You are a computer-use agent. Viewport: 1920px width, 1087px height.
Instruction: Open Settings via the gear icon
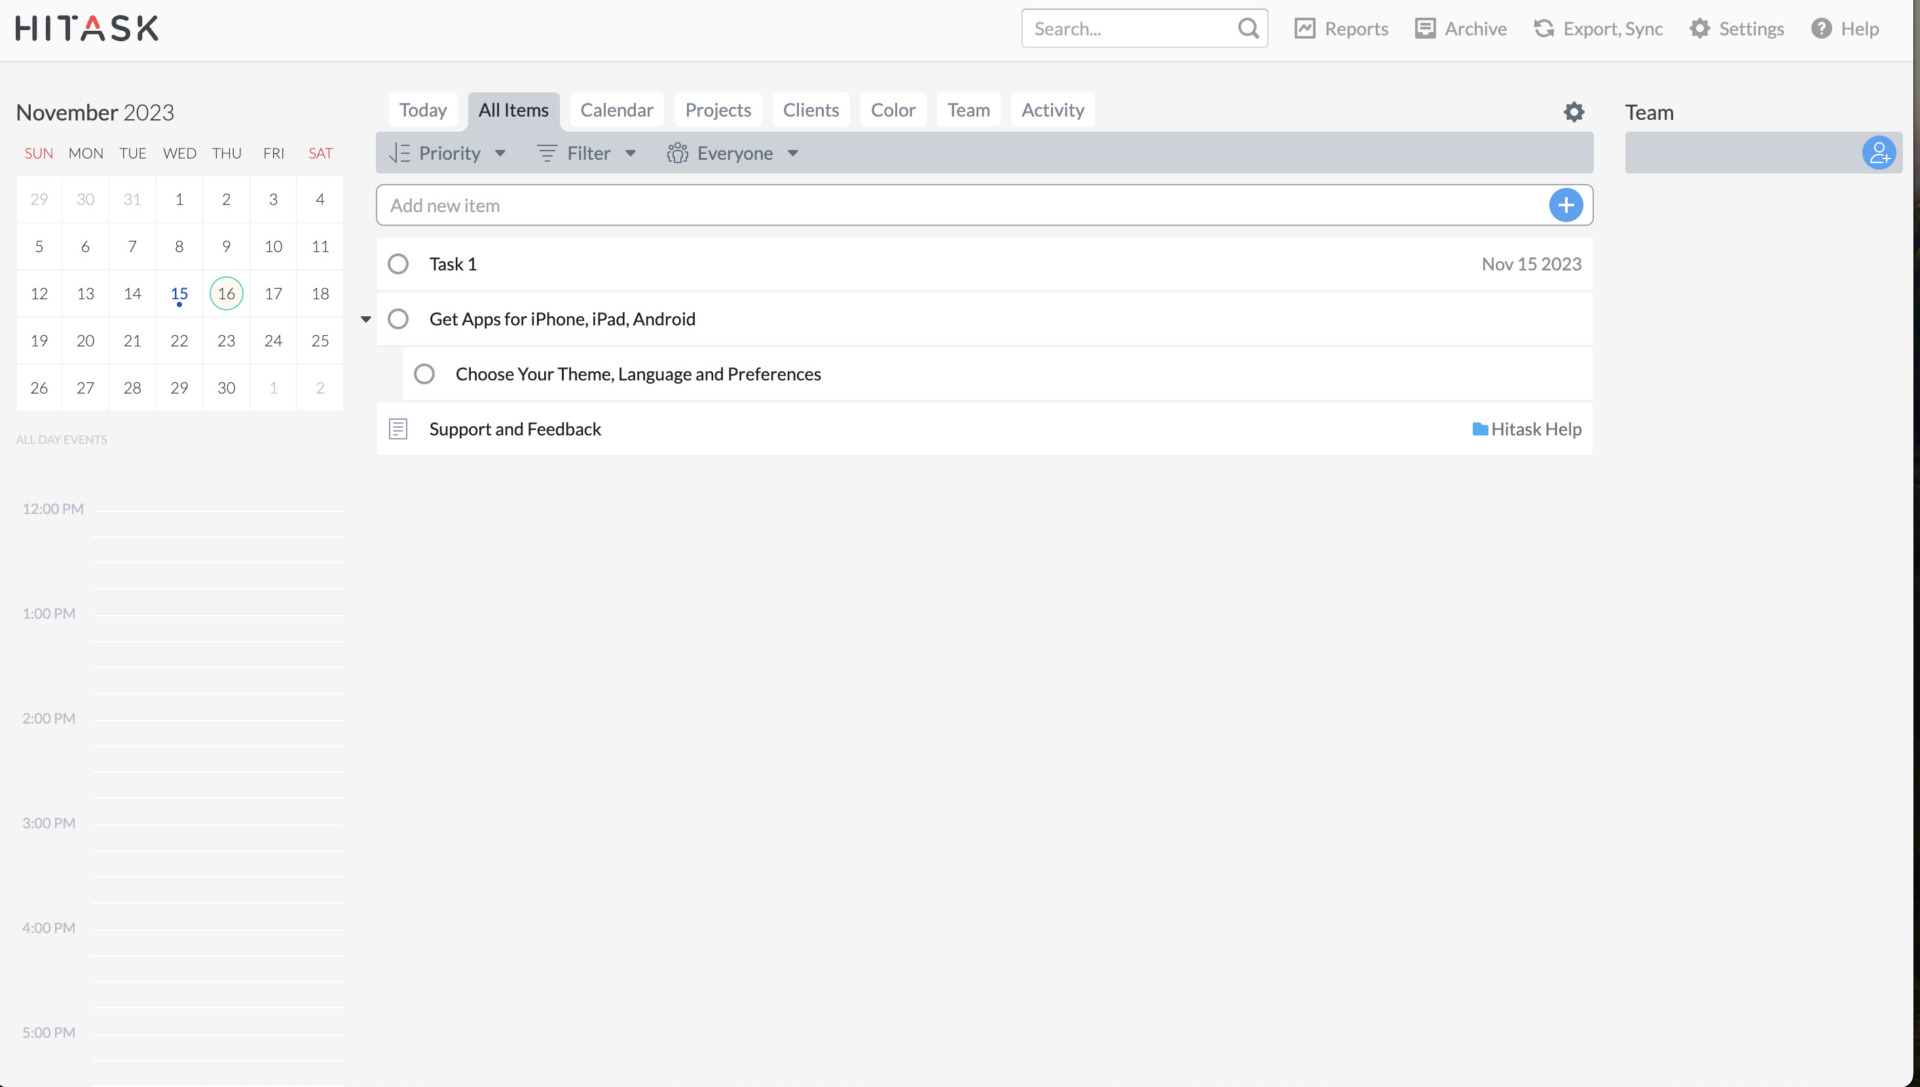[x=1700, y=28]
